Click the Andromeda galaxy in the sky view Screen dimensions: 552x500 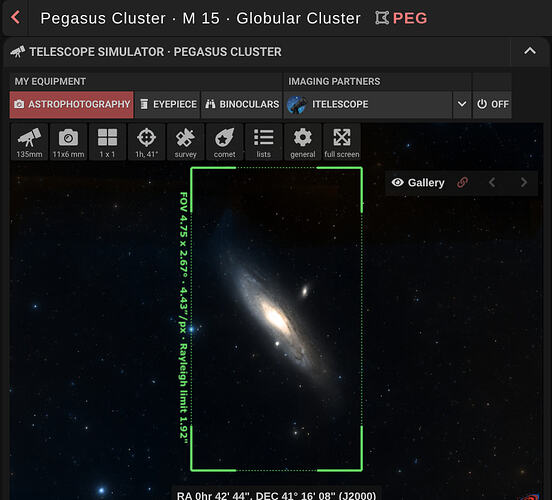pyautogui.click(x=277, y=317)
